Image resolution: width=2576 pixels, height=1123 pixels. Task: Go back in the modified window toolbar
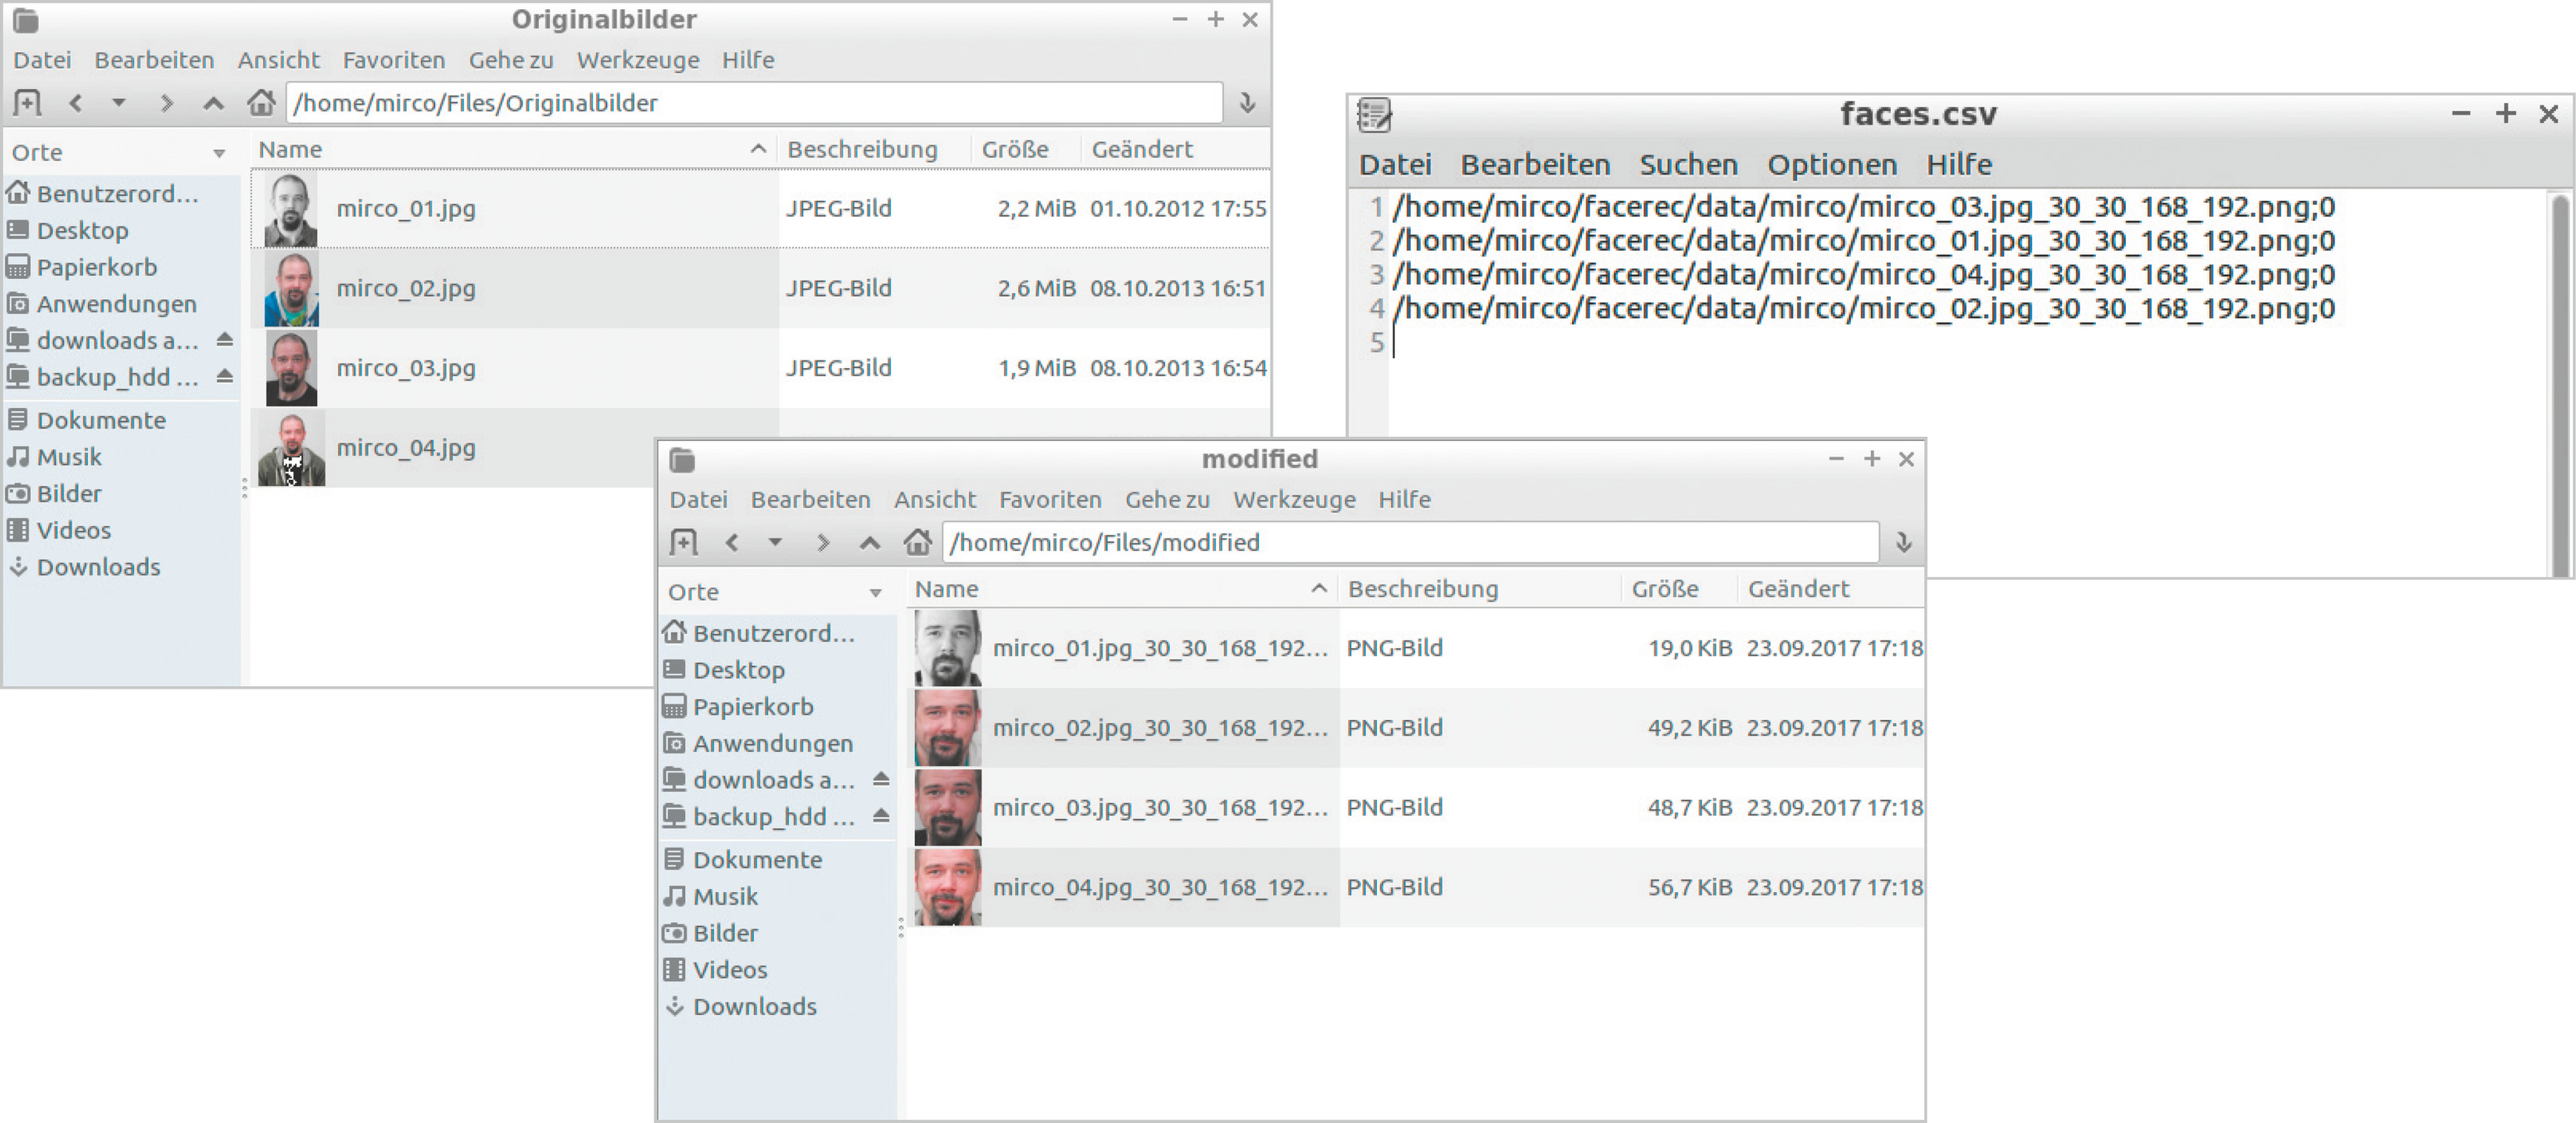(x=732, y=542)
